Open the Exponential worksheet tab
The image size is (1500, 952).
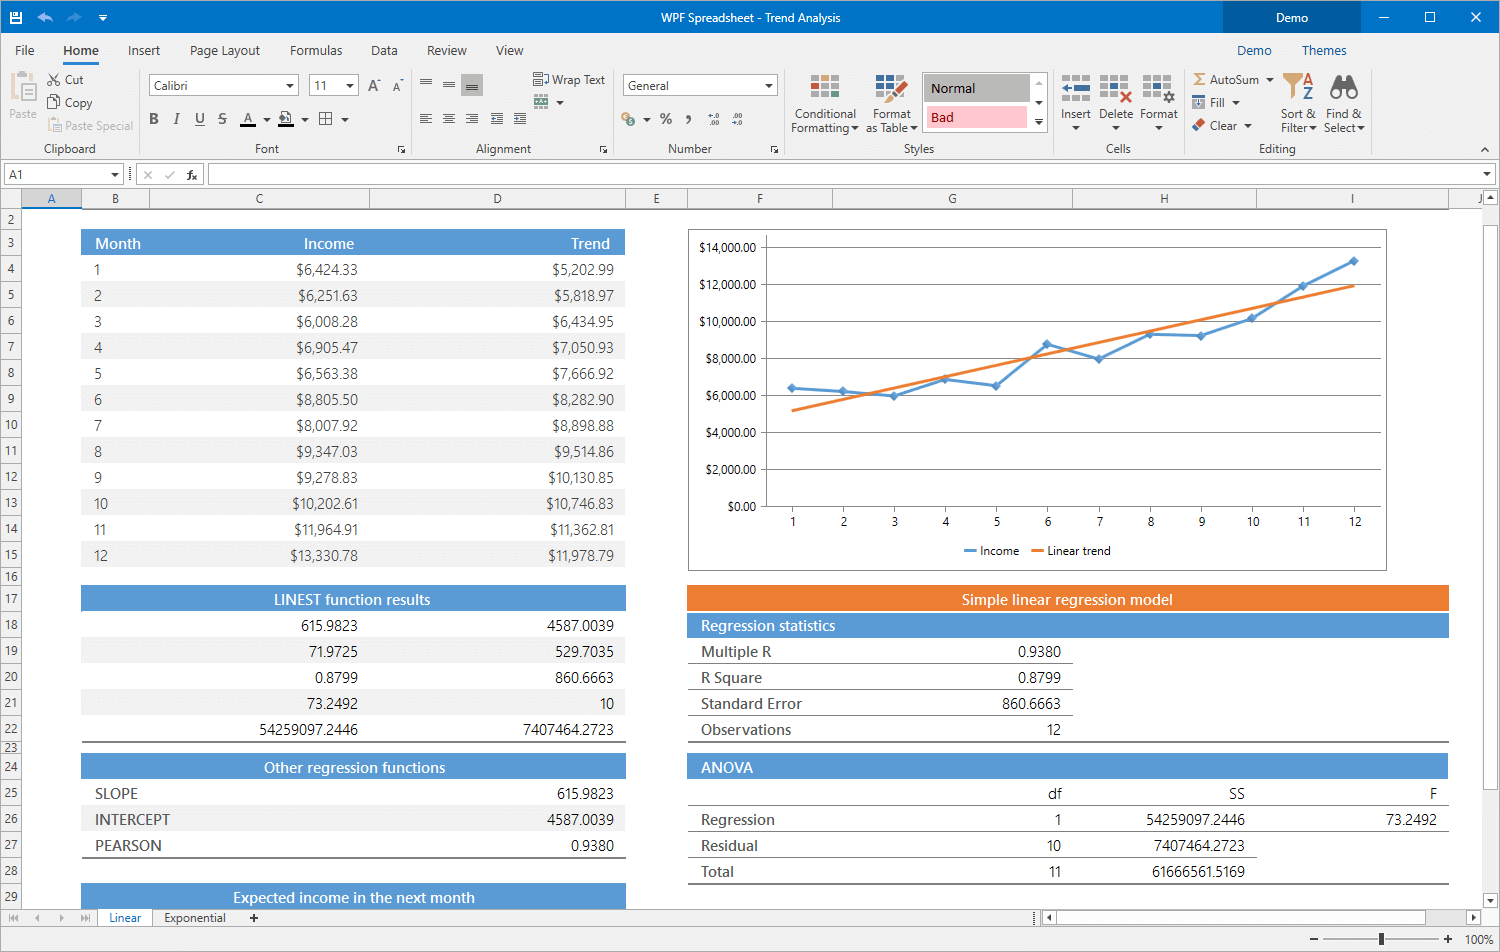click(x=195, y=918)
